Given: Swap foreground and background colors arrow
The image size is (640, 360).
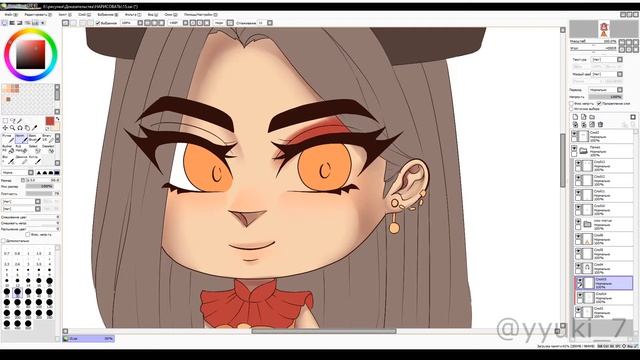Looking at the screenshot, I should (58, 119).
